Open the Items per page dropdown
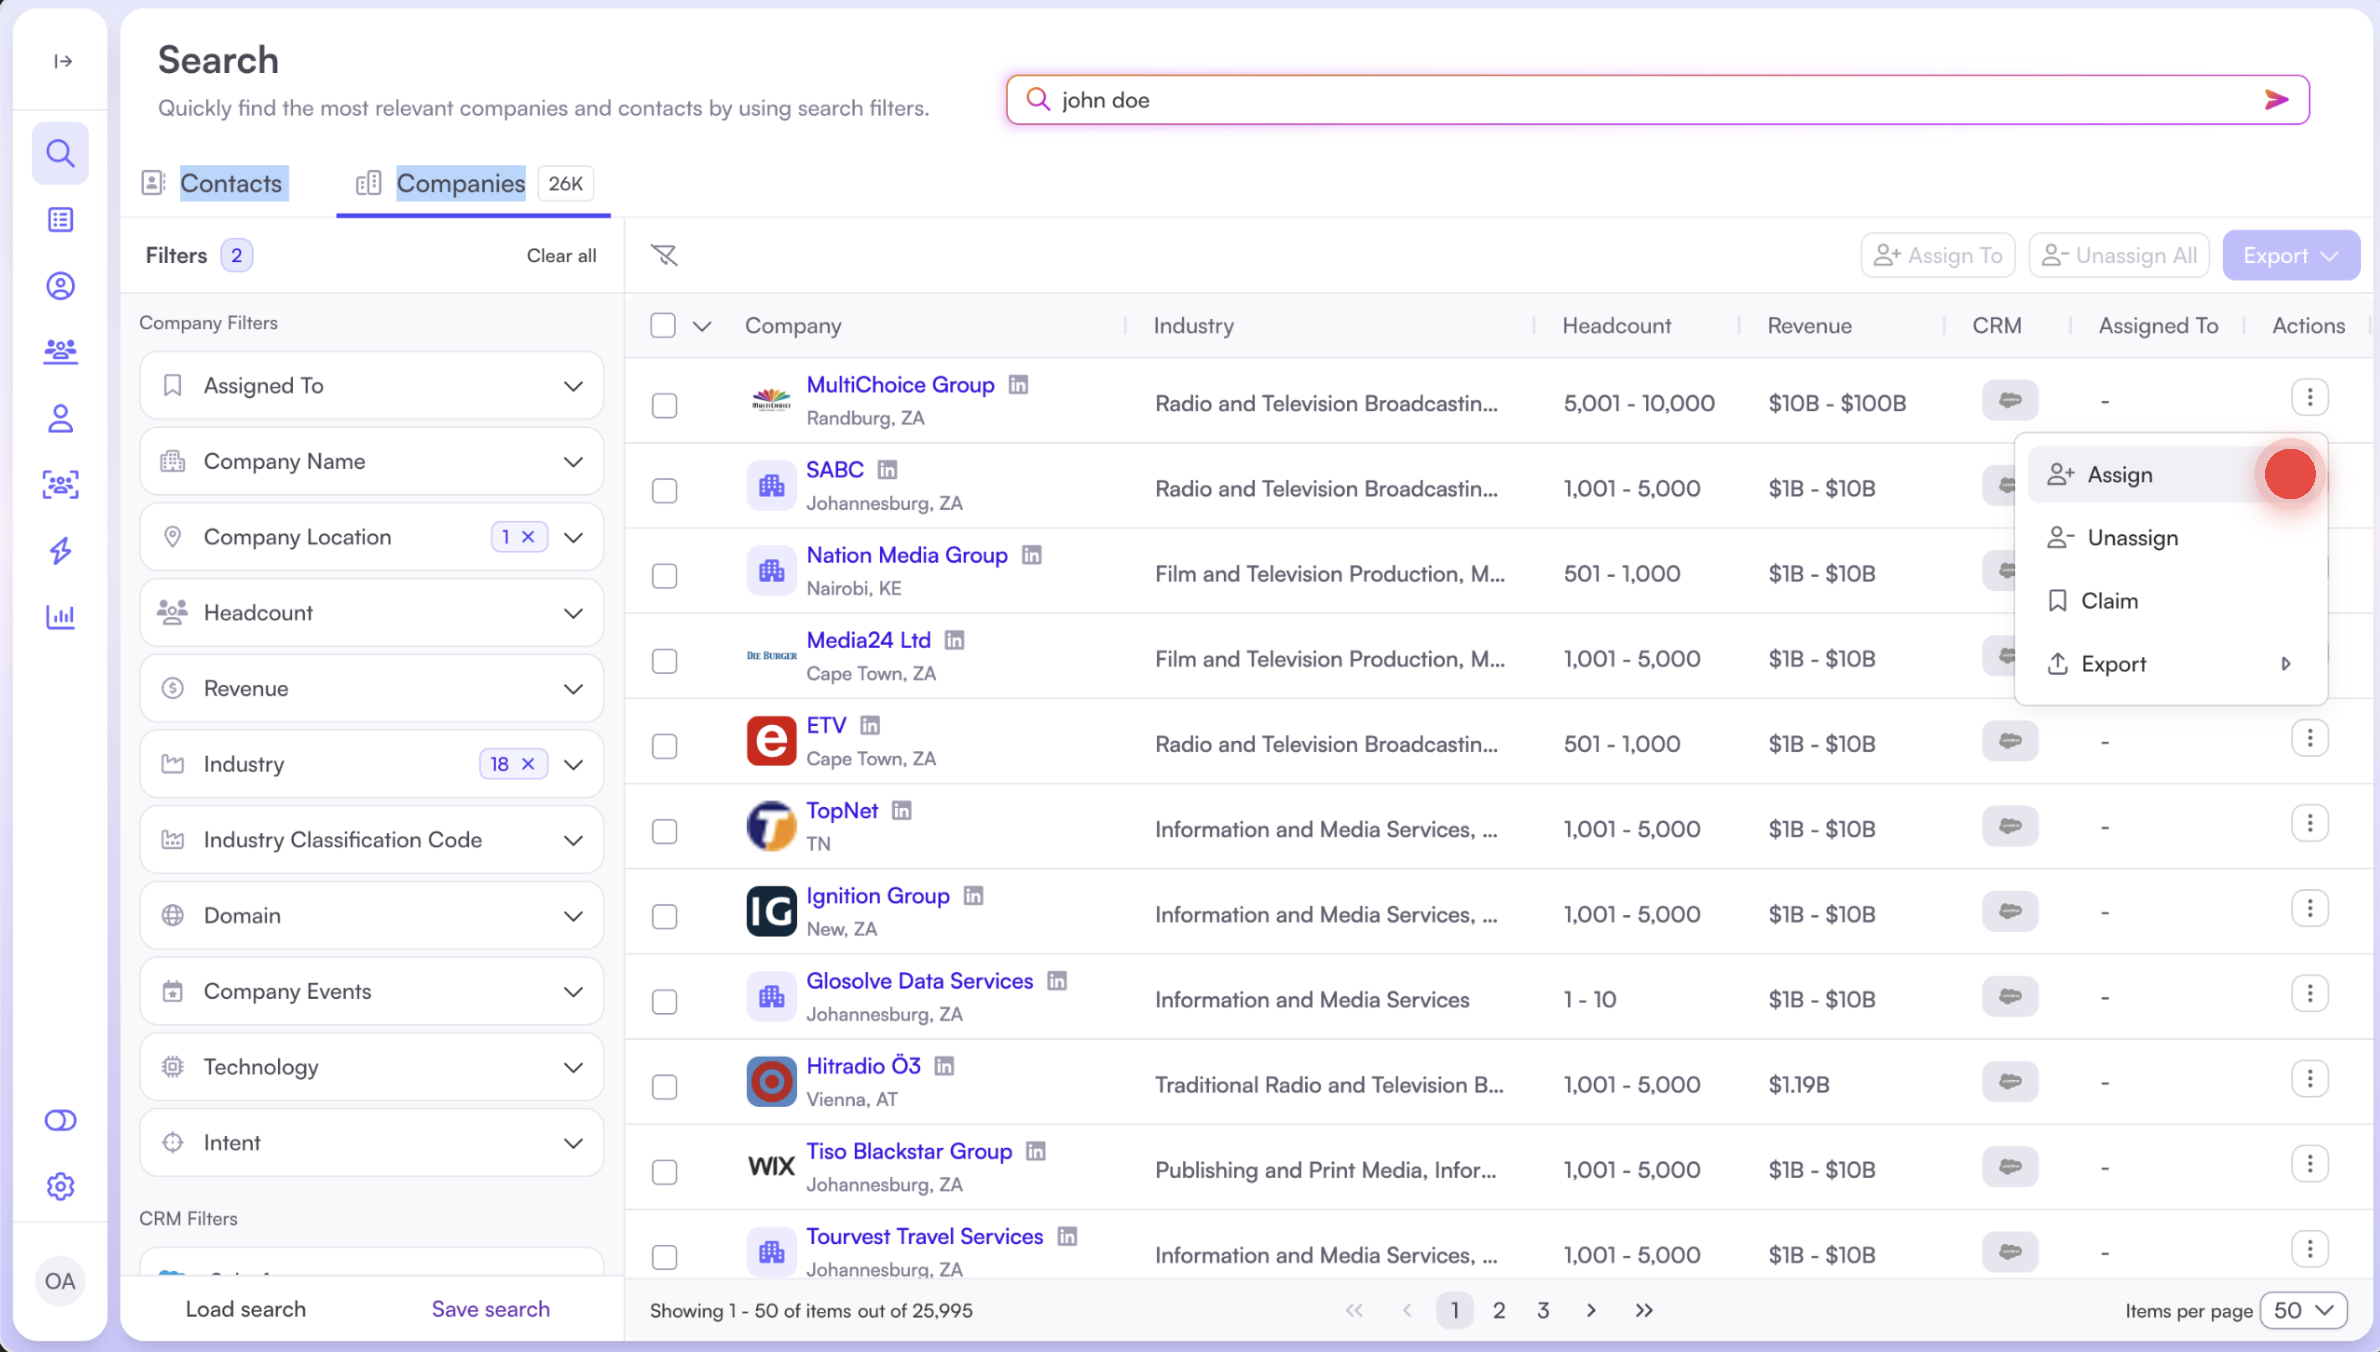 [x=2302, y=1310]
